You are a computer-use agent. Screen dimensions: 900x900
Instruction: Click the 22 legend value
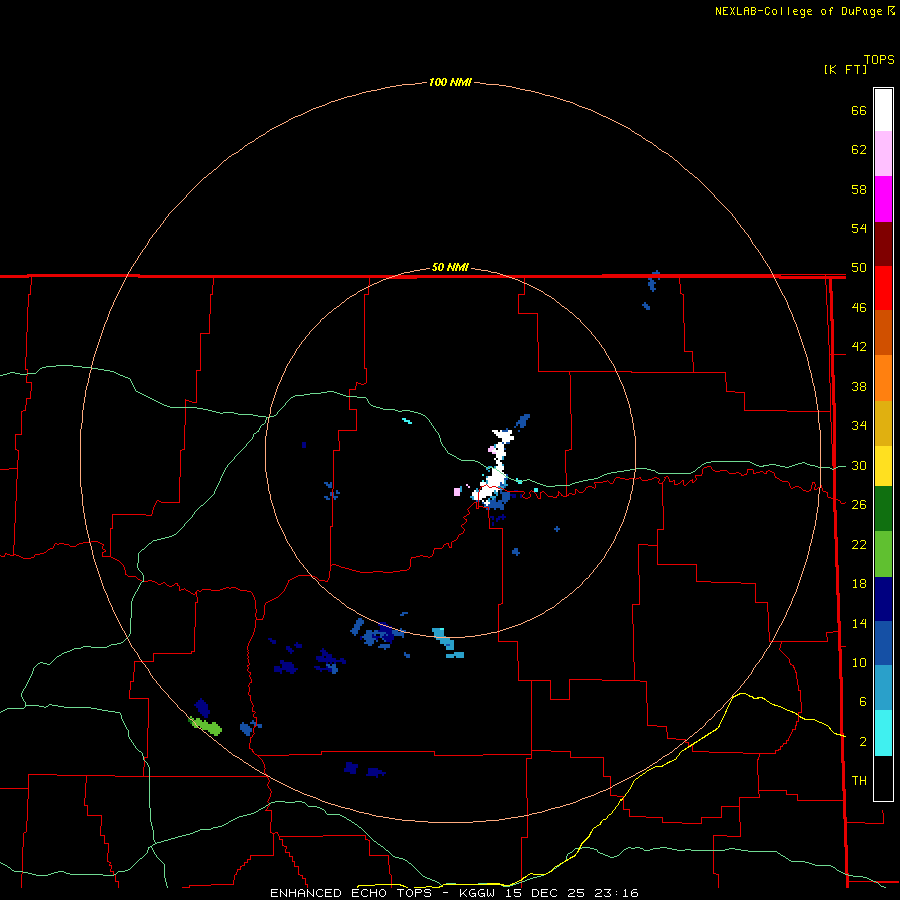pyautogui.click(x=859, y=545)
